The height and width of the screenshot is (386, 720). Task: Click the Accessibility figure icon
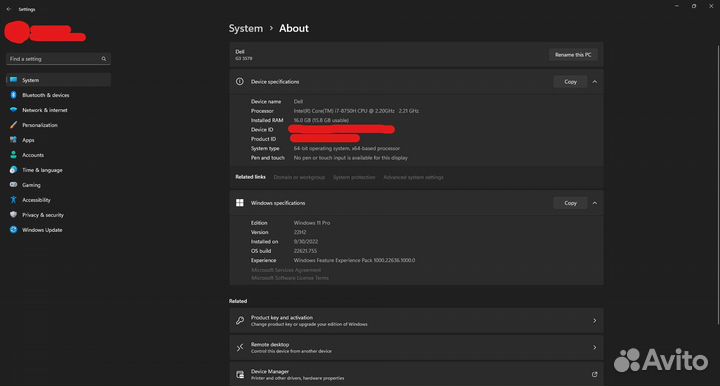click(x=13, y=200)
